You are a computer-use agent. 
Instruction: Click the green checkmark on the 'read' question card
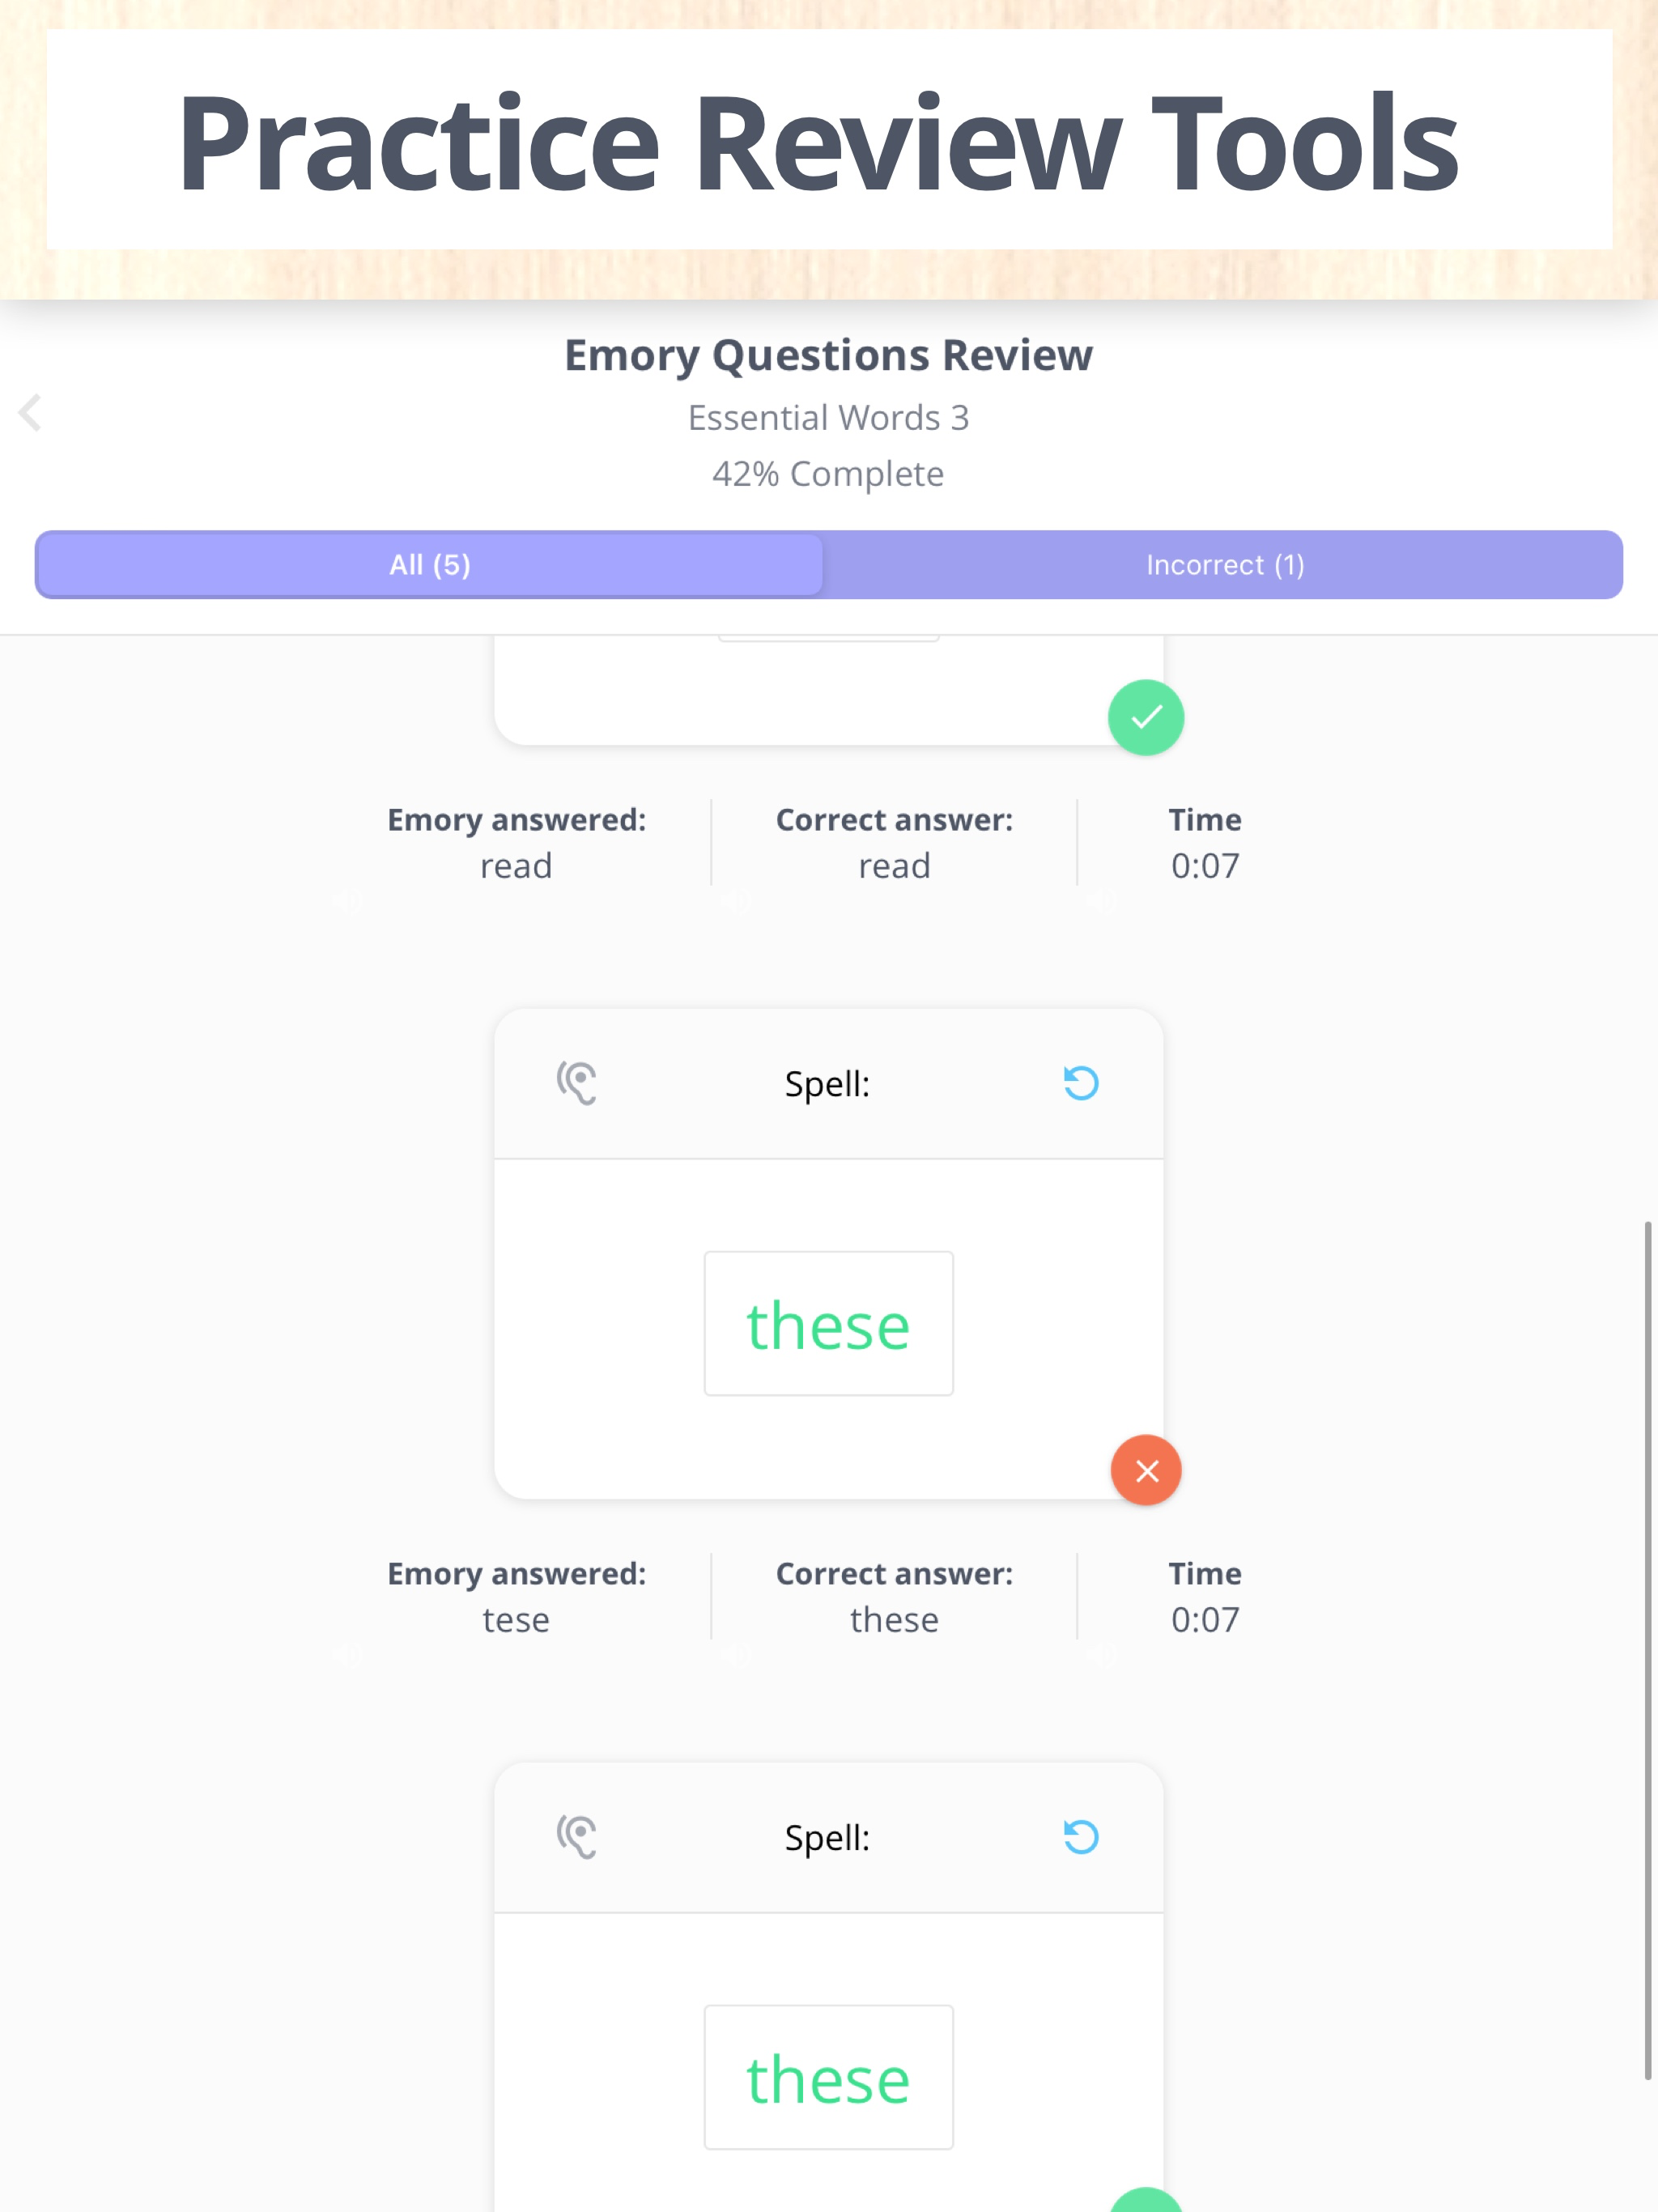coord(1146,716)
